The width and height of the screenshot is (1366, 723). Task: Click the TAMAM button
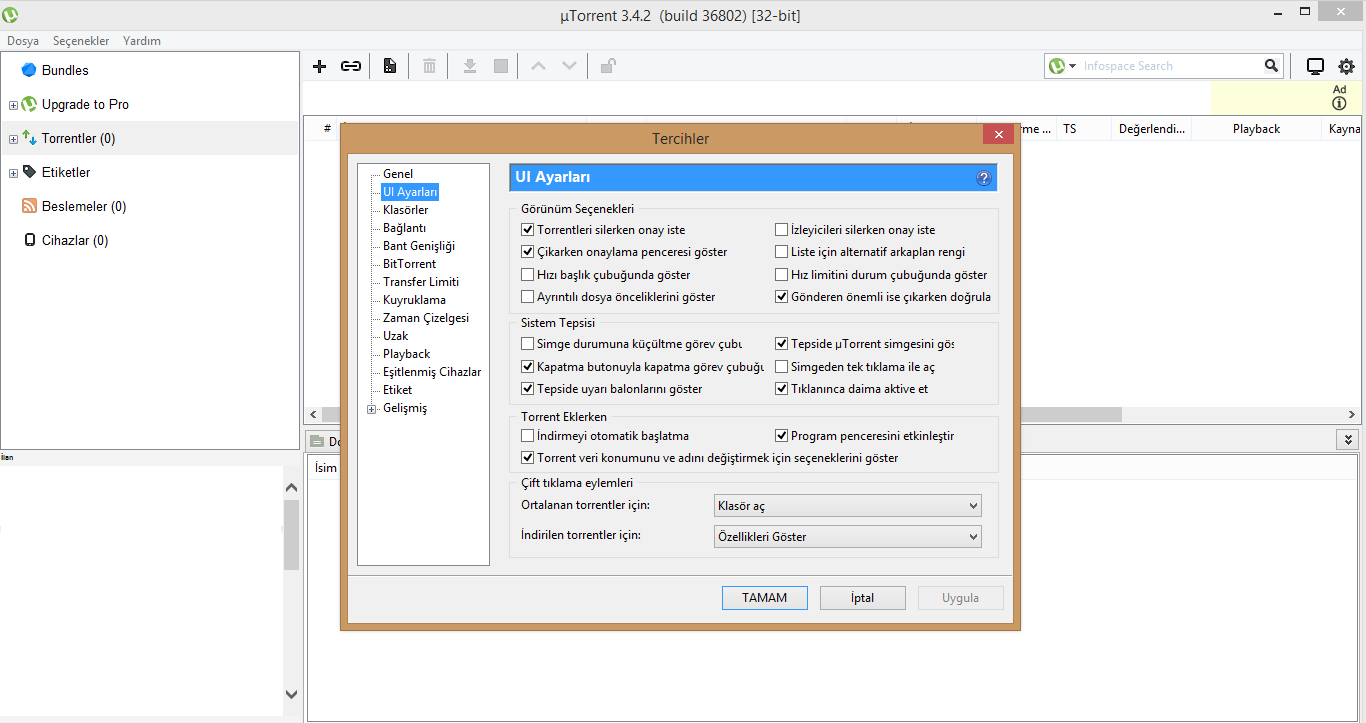pos(764,598)
